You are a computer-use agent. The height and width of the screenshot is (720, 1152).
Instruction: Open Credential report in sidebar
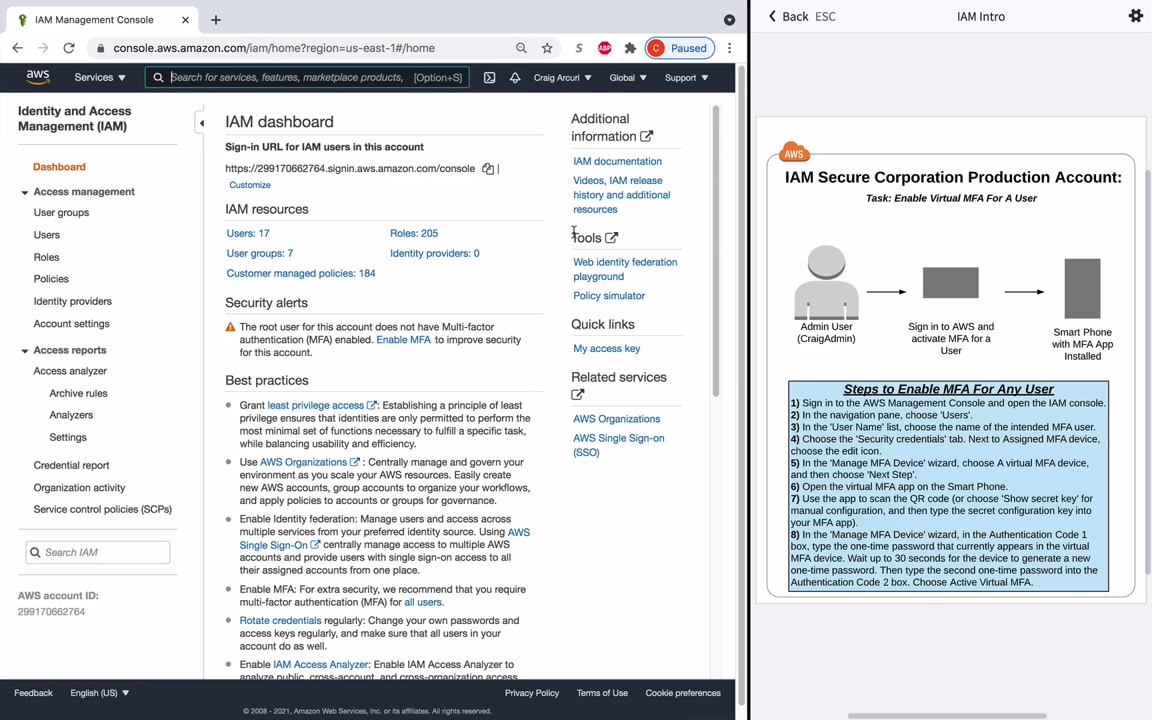(x=71, y=465)
